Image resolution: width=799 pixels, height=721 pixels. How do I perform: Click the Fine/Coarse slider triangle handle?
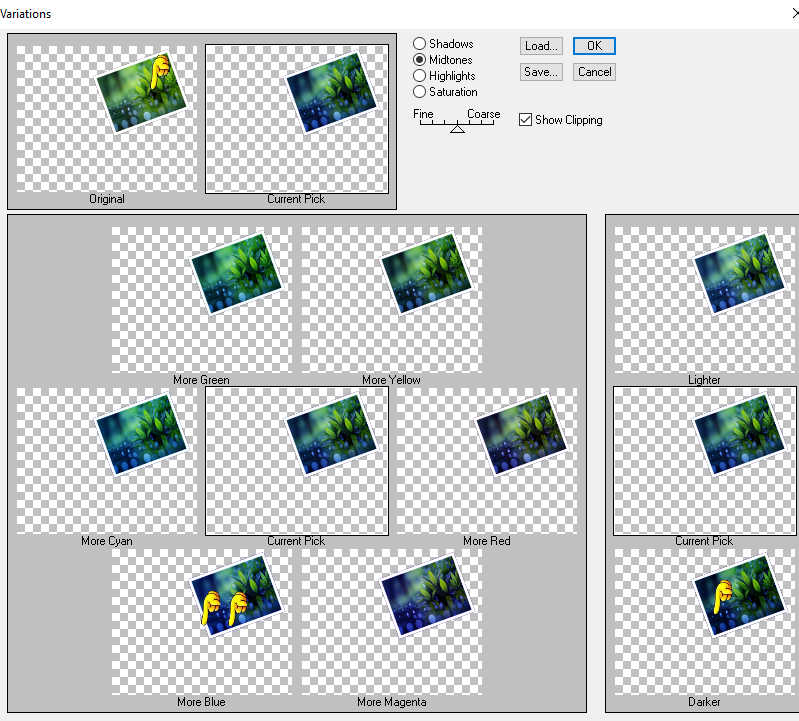click(x=457, y=129)
